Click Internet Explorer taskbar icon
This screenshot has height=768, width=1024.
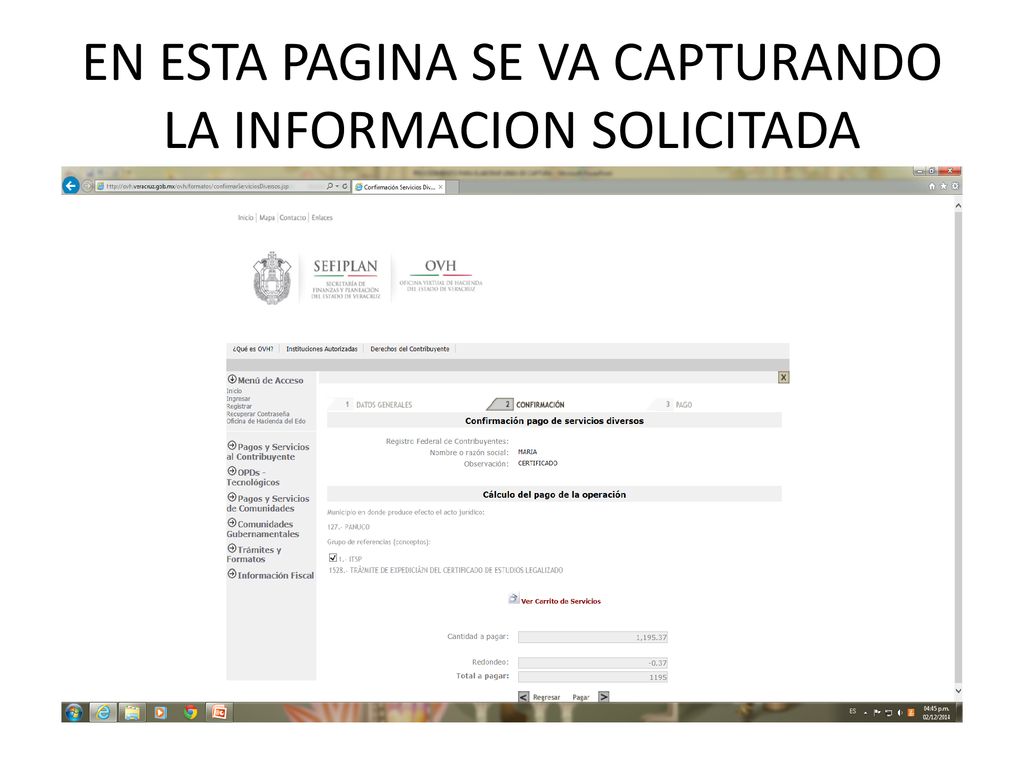pos(103,712)
